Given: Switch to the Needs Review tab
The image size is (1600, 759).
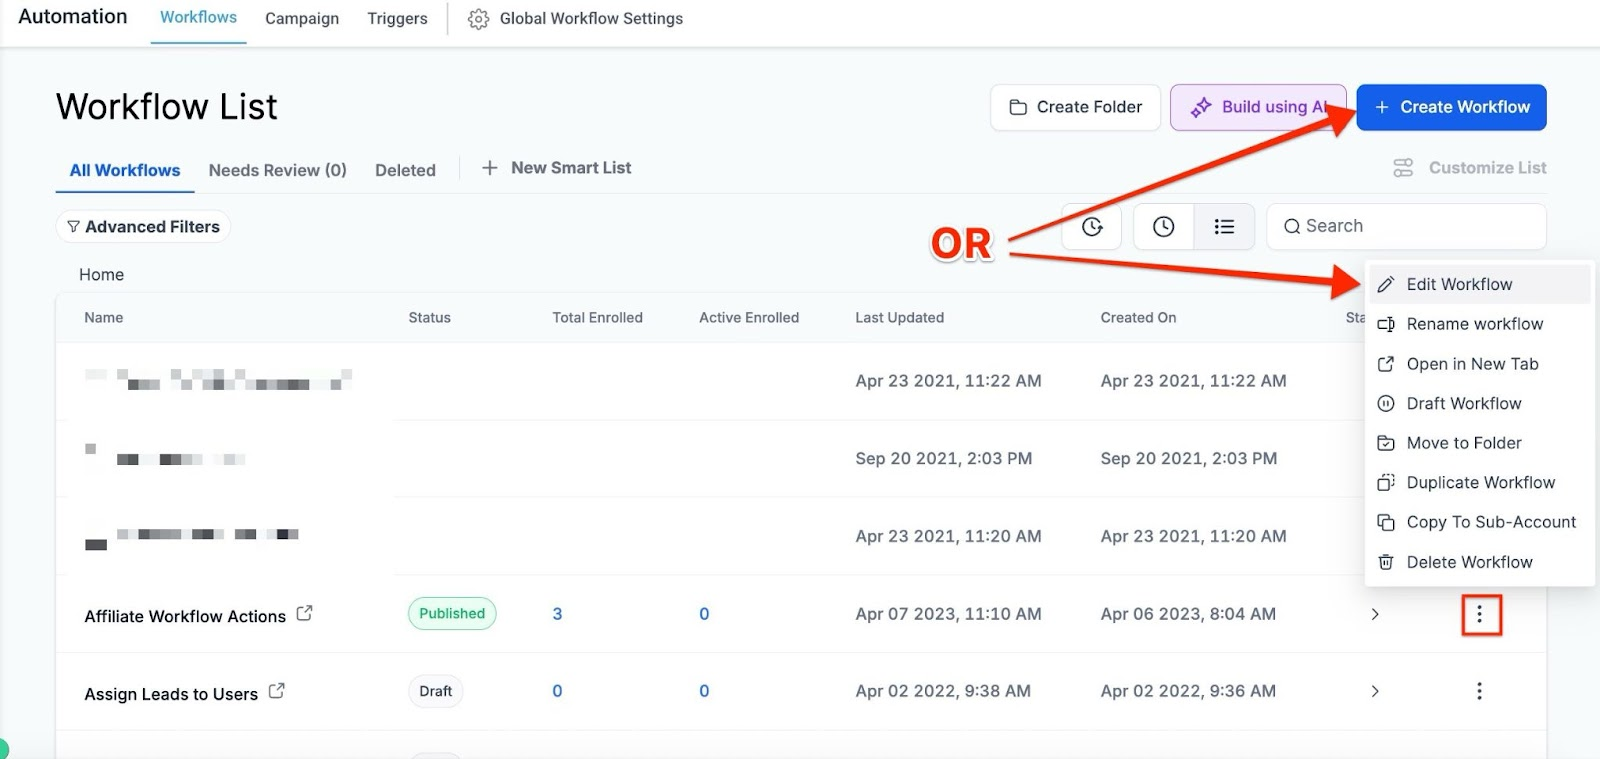Looking at the screenshot, I should coord(277,170).
